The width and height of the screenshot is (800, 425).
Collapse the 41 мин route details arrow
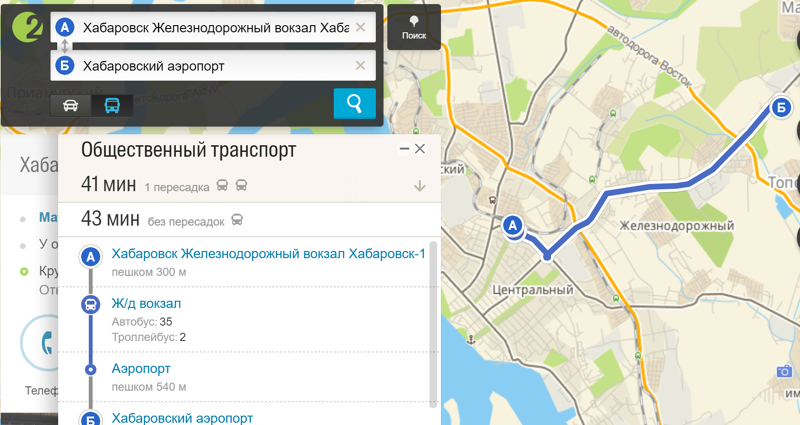click(419, 186)
